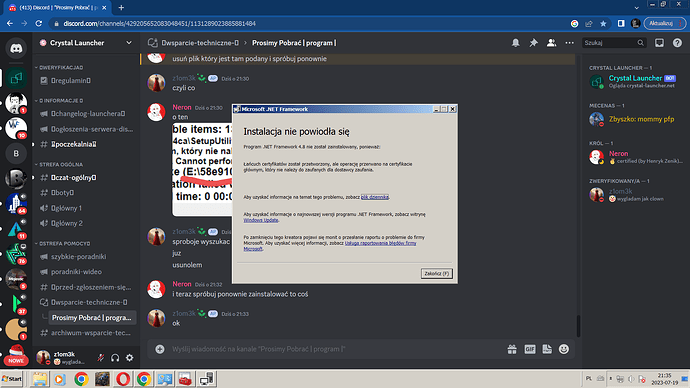The image size is (690, 388).
Task: Click the add attachment plus button
Action: click(x=160, y=349)
